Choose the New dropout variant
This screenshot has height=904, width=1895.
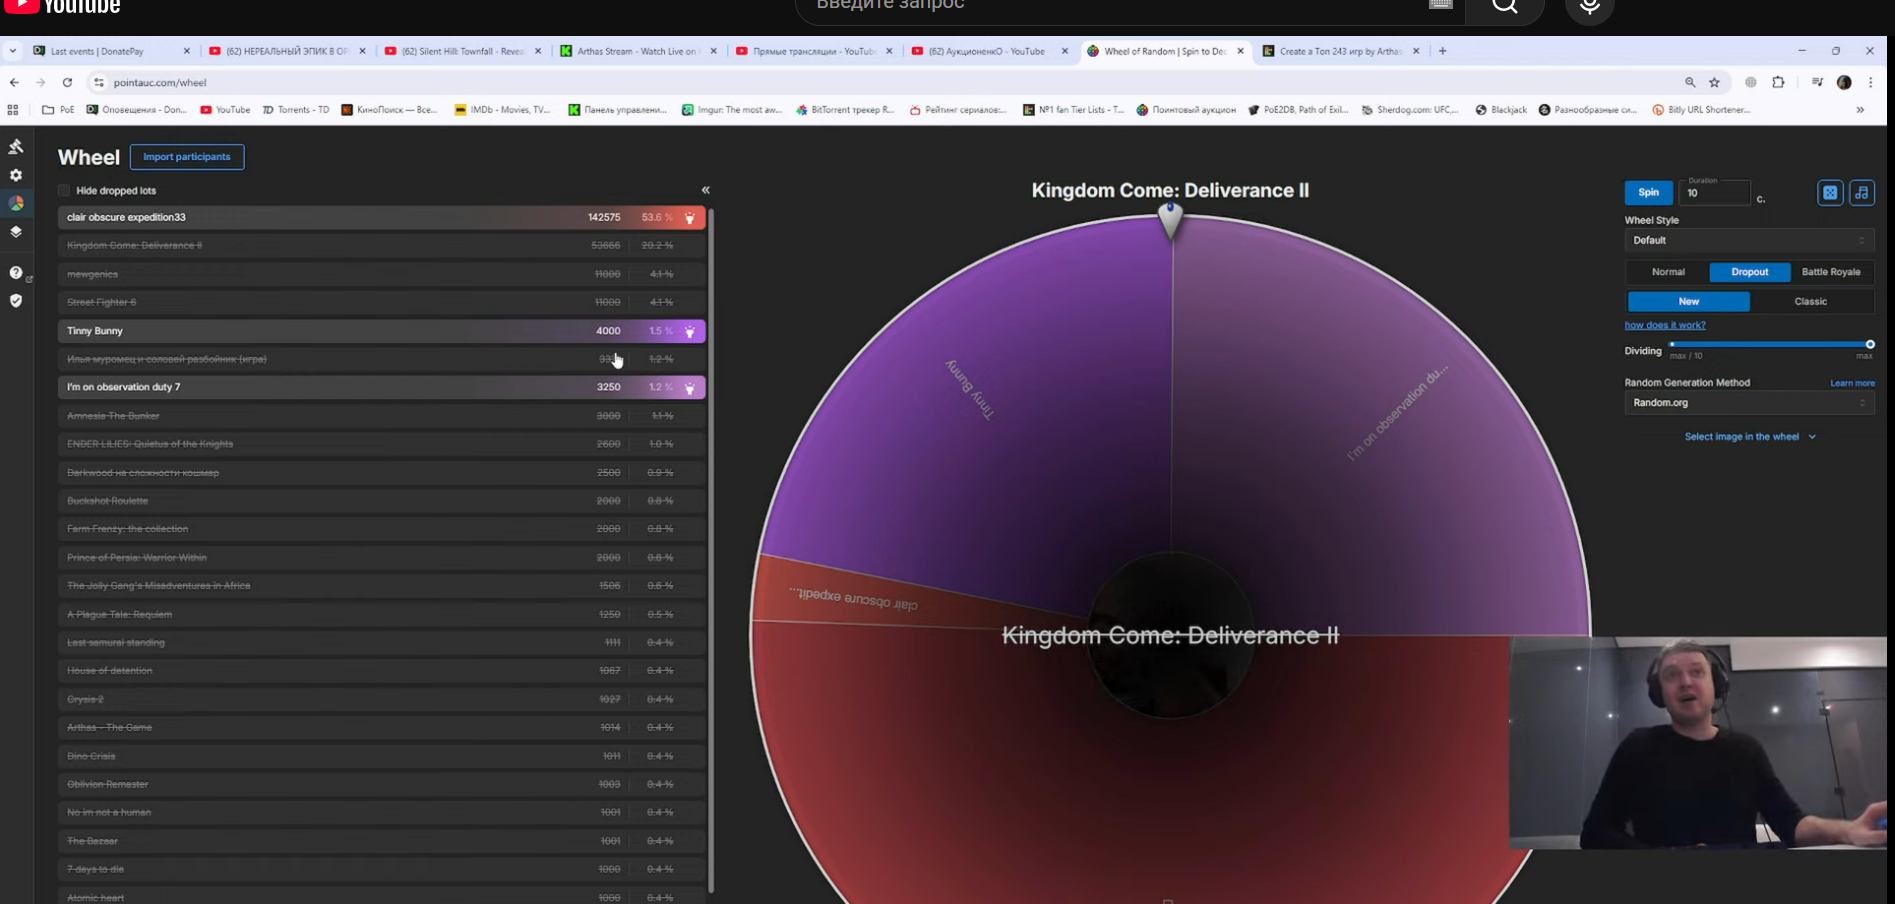click(1689, 301)
